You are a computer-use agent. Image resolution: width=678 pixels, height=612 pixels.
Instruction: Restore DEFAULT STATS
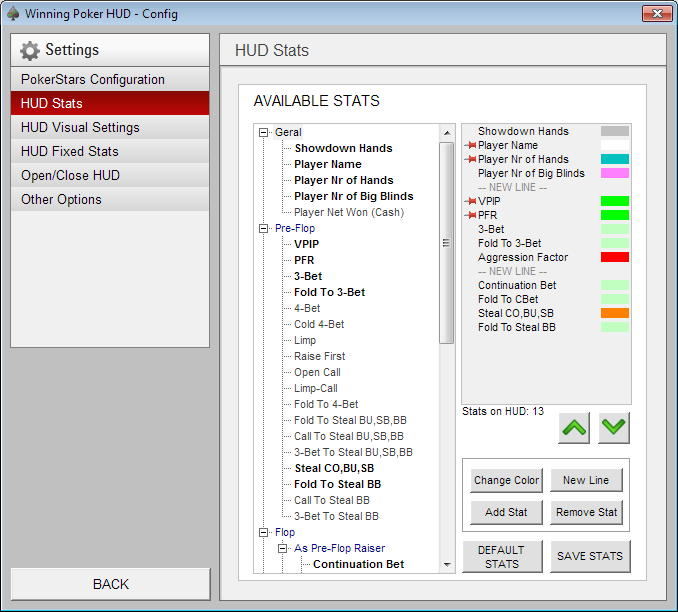point(502,557)
